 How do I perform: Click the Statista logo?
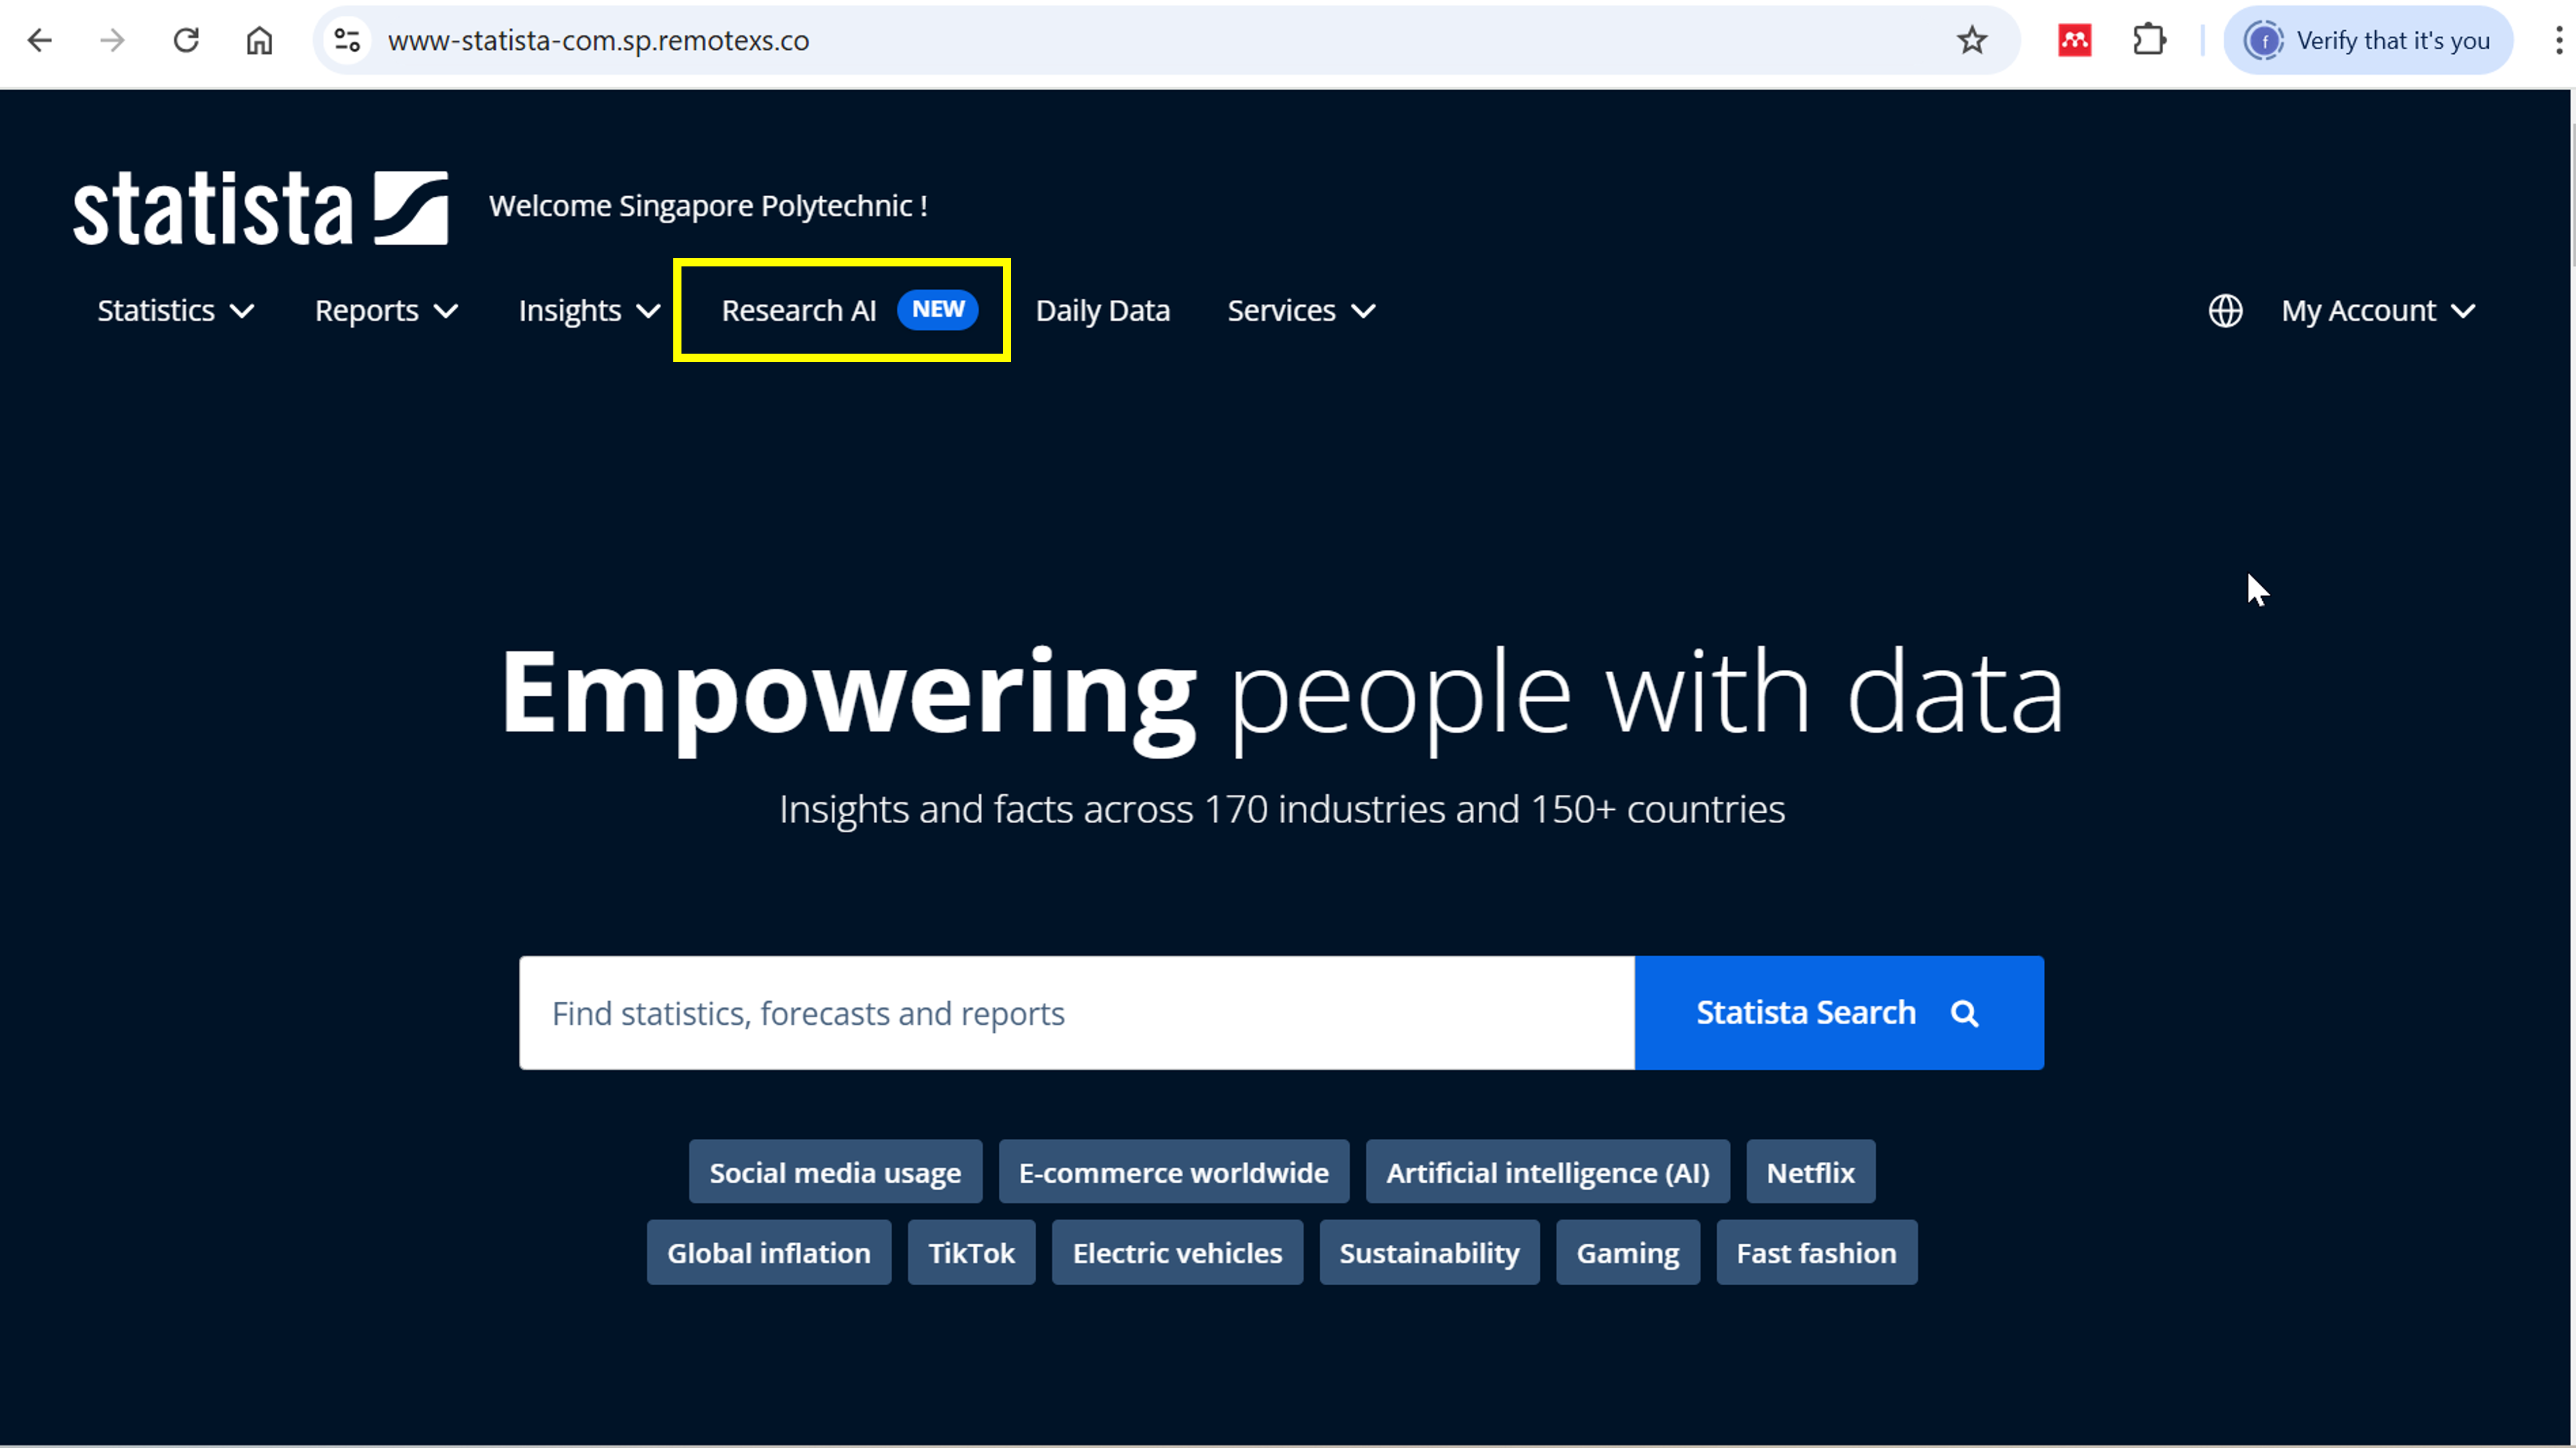click(x=260, y=207)
